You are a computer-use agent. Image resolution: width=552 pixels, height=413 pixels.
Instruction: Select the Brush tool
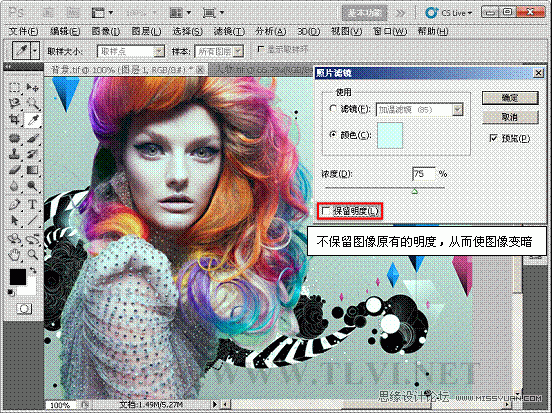click(x=32, y=138)
